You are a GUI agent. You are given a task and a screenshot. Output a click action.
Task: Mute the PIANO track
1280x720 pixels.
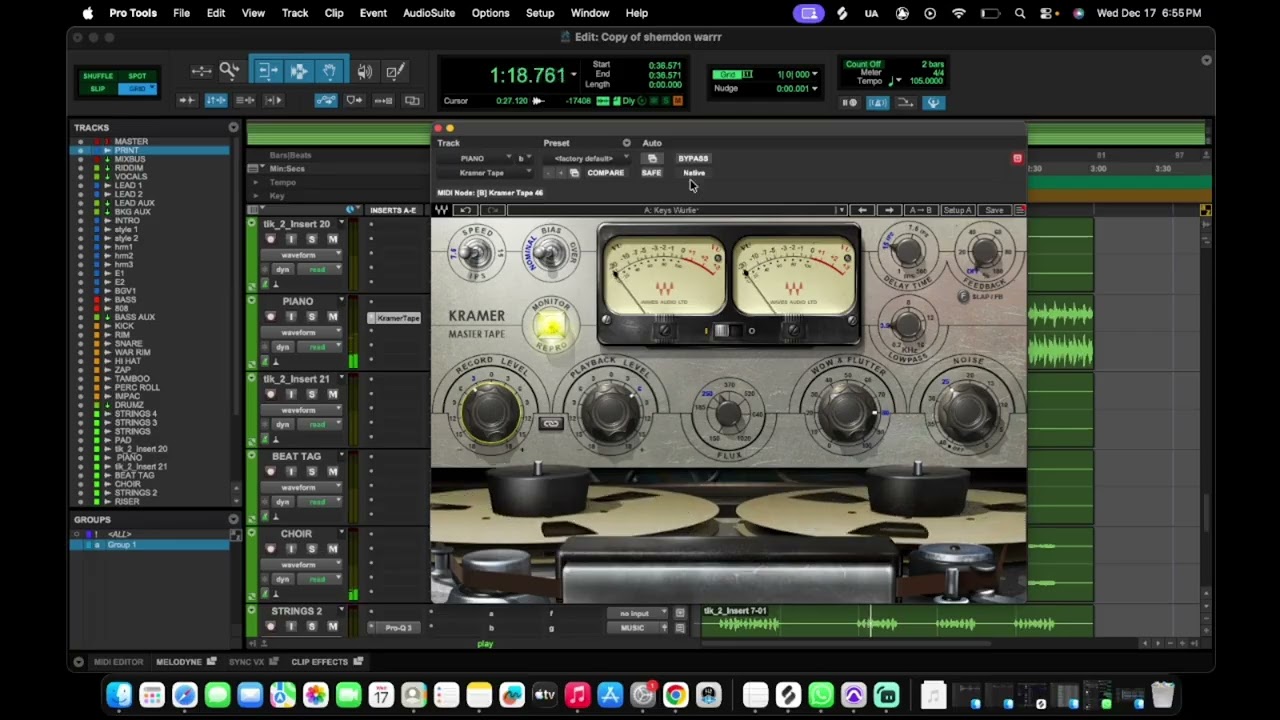click(332, 317)
